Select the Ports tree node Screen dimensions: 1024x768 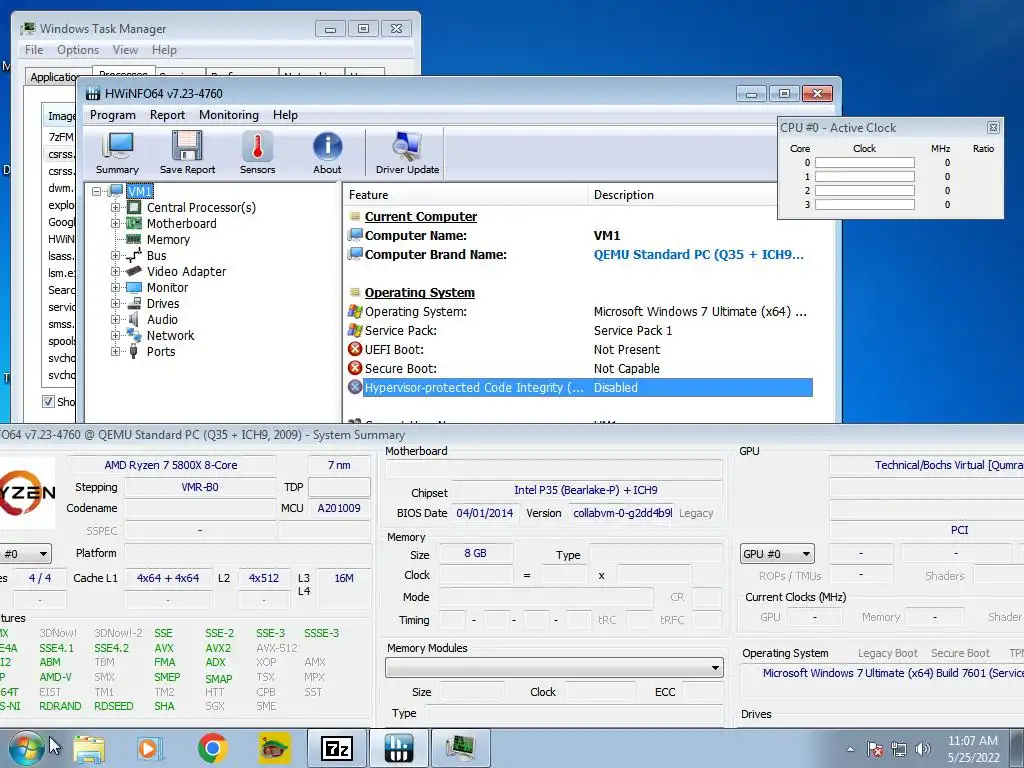coord(161,351)
